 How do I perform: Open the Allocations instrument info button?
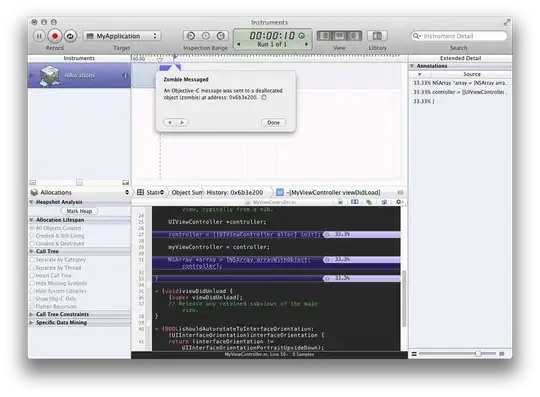click(x=125, y=75)
